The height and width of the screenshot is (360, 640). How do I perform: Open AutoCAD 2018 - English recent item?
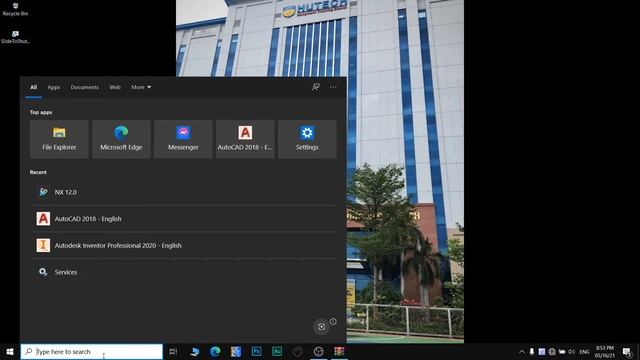pyautogui.click(x=183, y=219)
